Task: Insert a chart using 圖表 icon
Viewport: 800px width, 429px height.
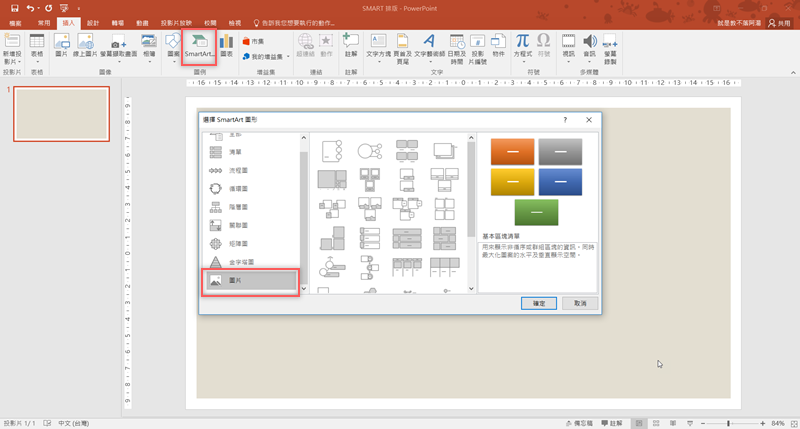Action: click(x=226, y=46)
